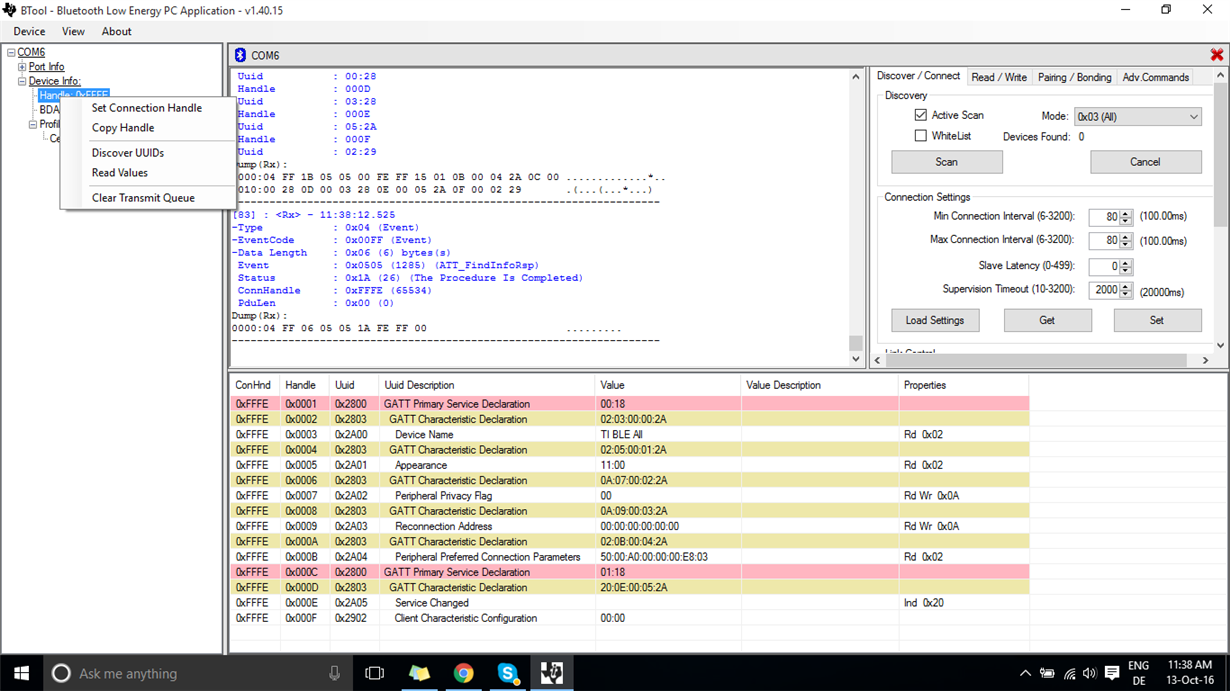Click the Cancel discovery button
The image size is (1230, 691).
(1145, 162)
